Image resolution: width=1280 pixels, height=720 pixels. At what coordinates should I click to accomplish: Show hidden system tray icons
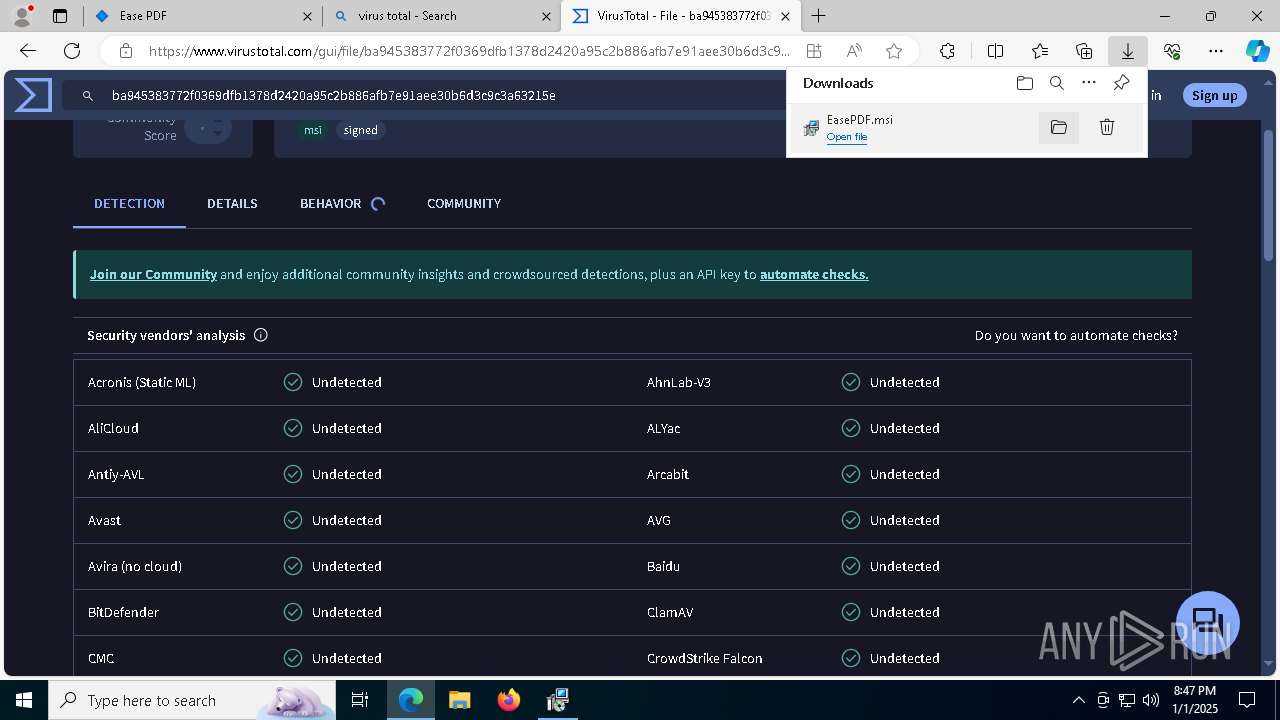(x=1078, y=700)
